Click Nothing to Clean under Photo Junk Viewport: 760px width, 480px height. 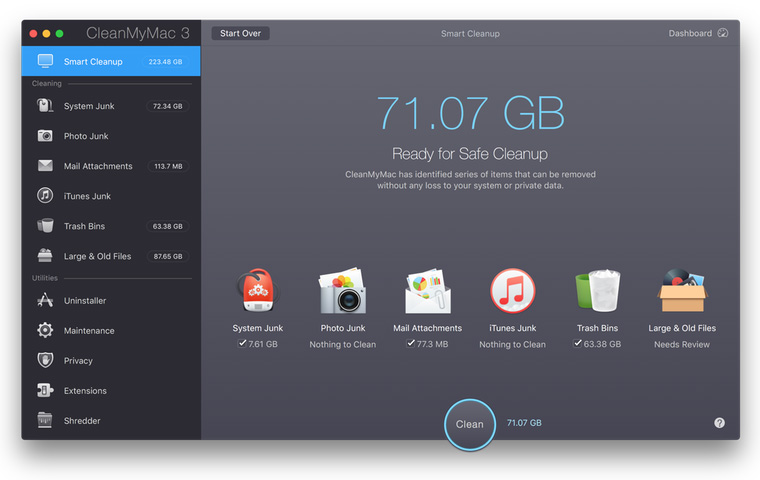point(343,344)
